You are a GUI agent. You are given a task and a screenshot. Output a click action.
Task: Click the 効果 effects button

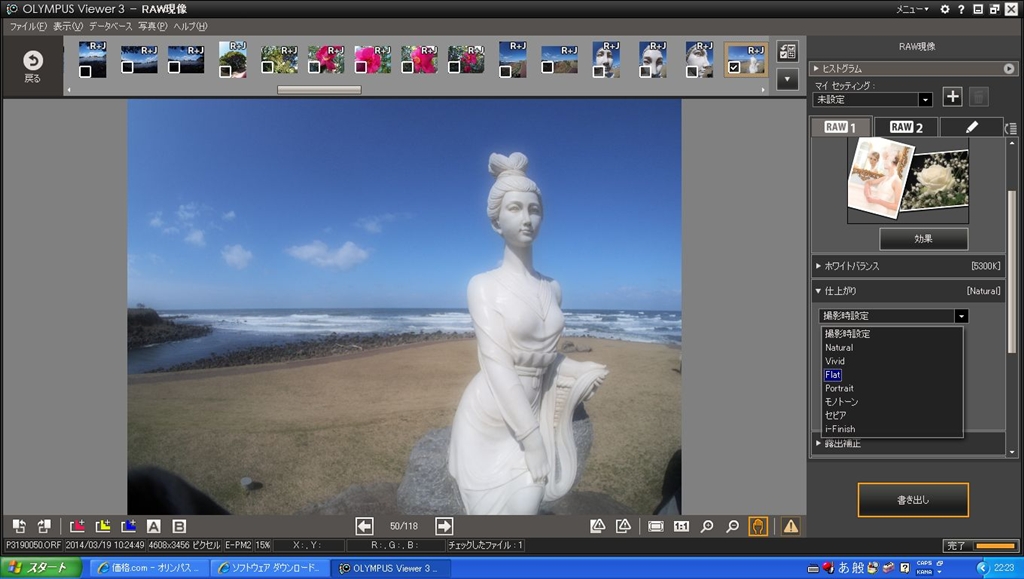[x=923, y=239]
